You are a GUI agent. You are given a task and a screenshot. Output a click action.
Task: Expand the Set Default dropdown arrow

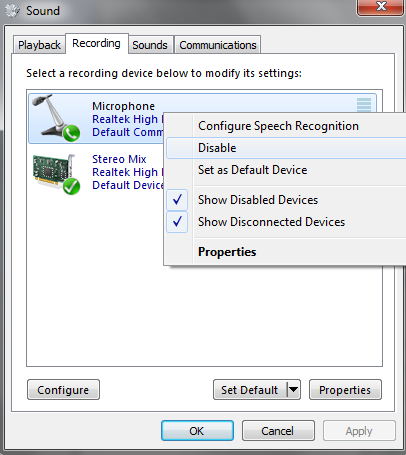pos(293,389)
